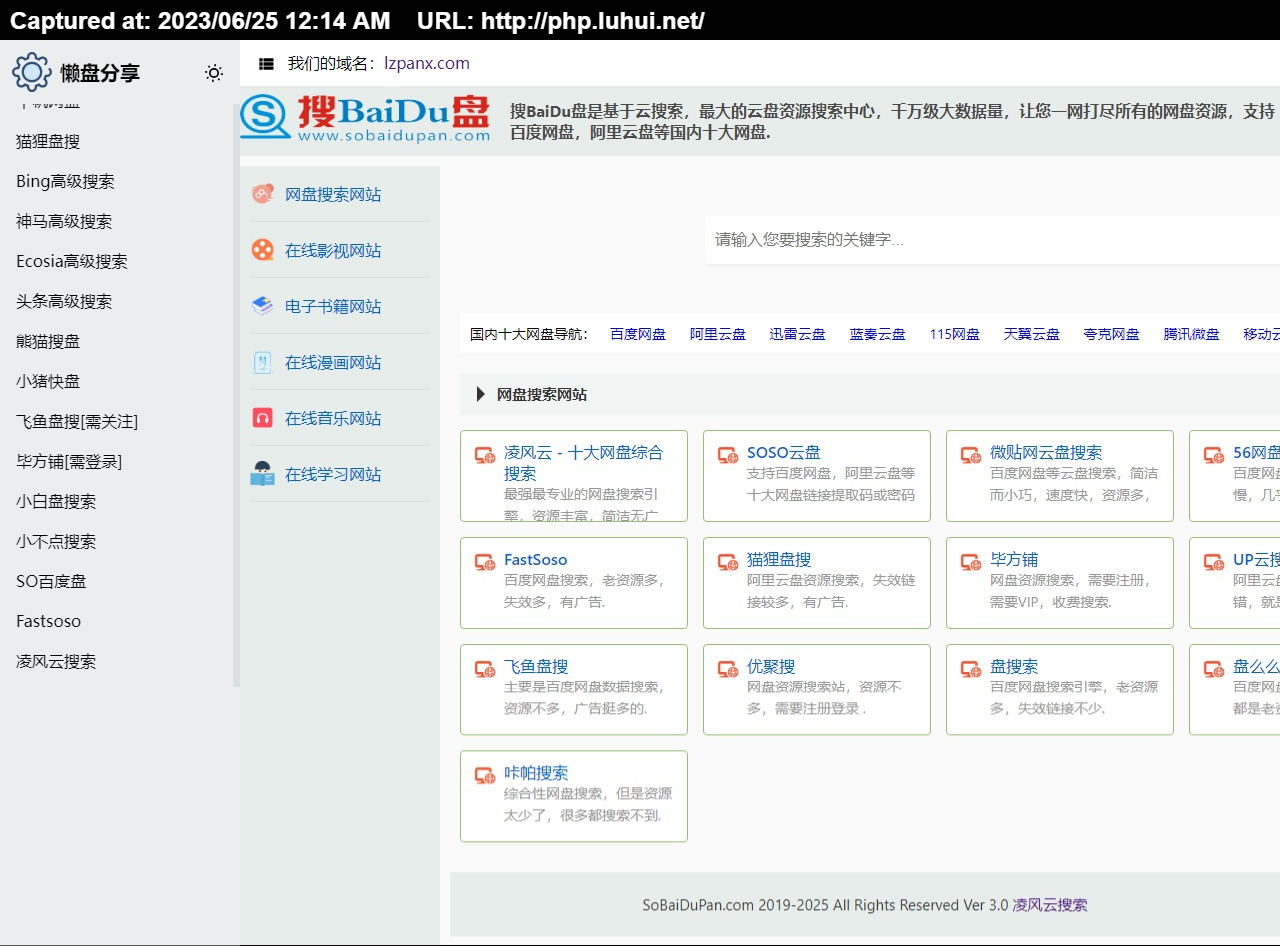Click the icon on the 猫狸盘搜 card
1280x946 pixels.
(x=728, y=562)
